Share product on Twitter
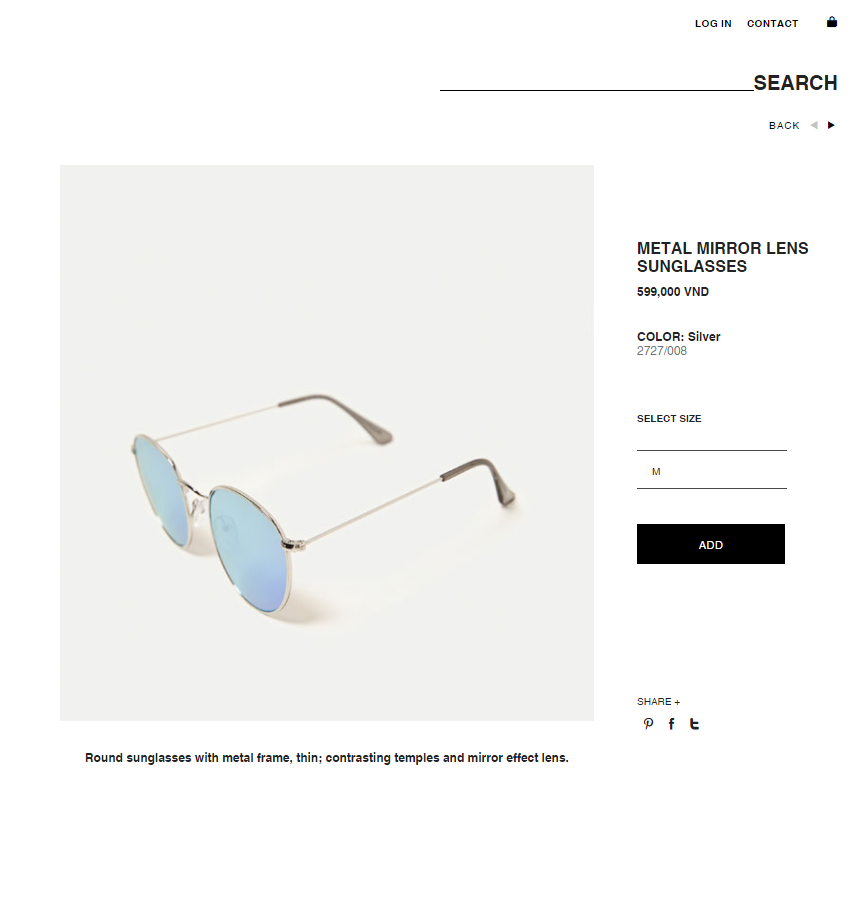The height and width of the screenshot is (913, 857). click(x=694, y=724)
